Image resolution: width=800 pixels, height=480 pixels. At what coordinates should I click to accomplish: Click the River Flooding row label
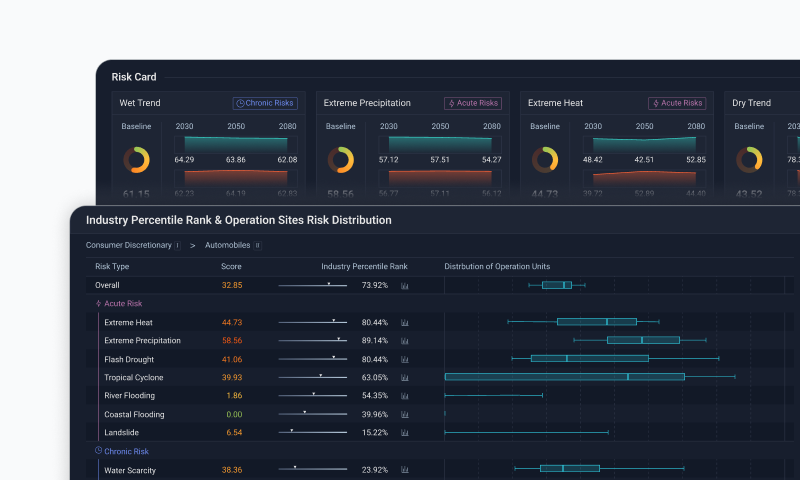pyautogui.click(x=130, y=395)
